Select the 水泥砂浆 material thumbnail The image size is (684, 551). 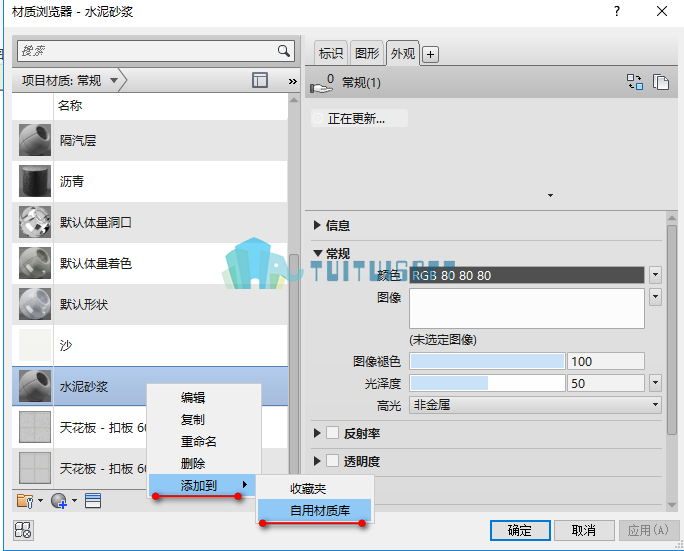(x=35, y=386)
